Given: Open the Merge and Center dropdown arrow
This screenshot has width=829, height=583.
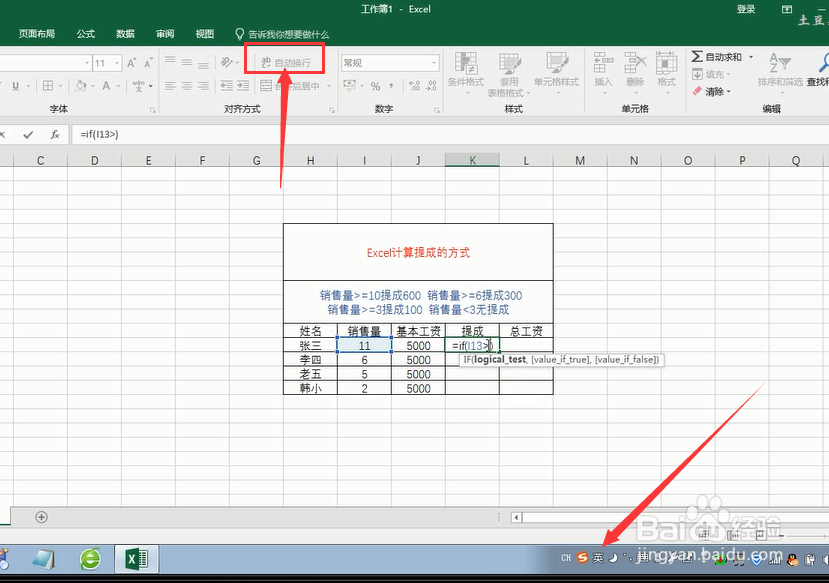Looking at the screenshot, I should [x=329, y=86].
